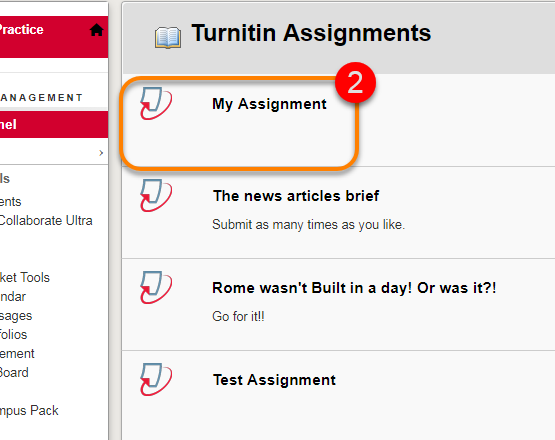Select the Campus Pack sidebar item
This screenshot has width=555, height=440.
29,411
